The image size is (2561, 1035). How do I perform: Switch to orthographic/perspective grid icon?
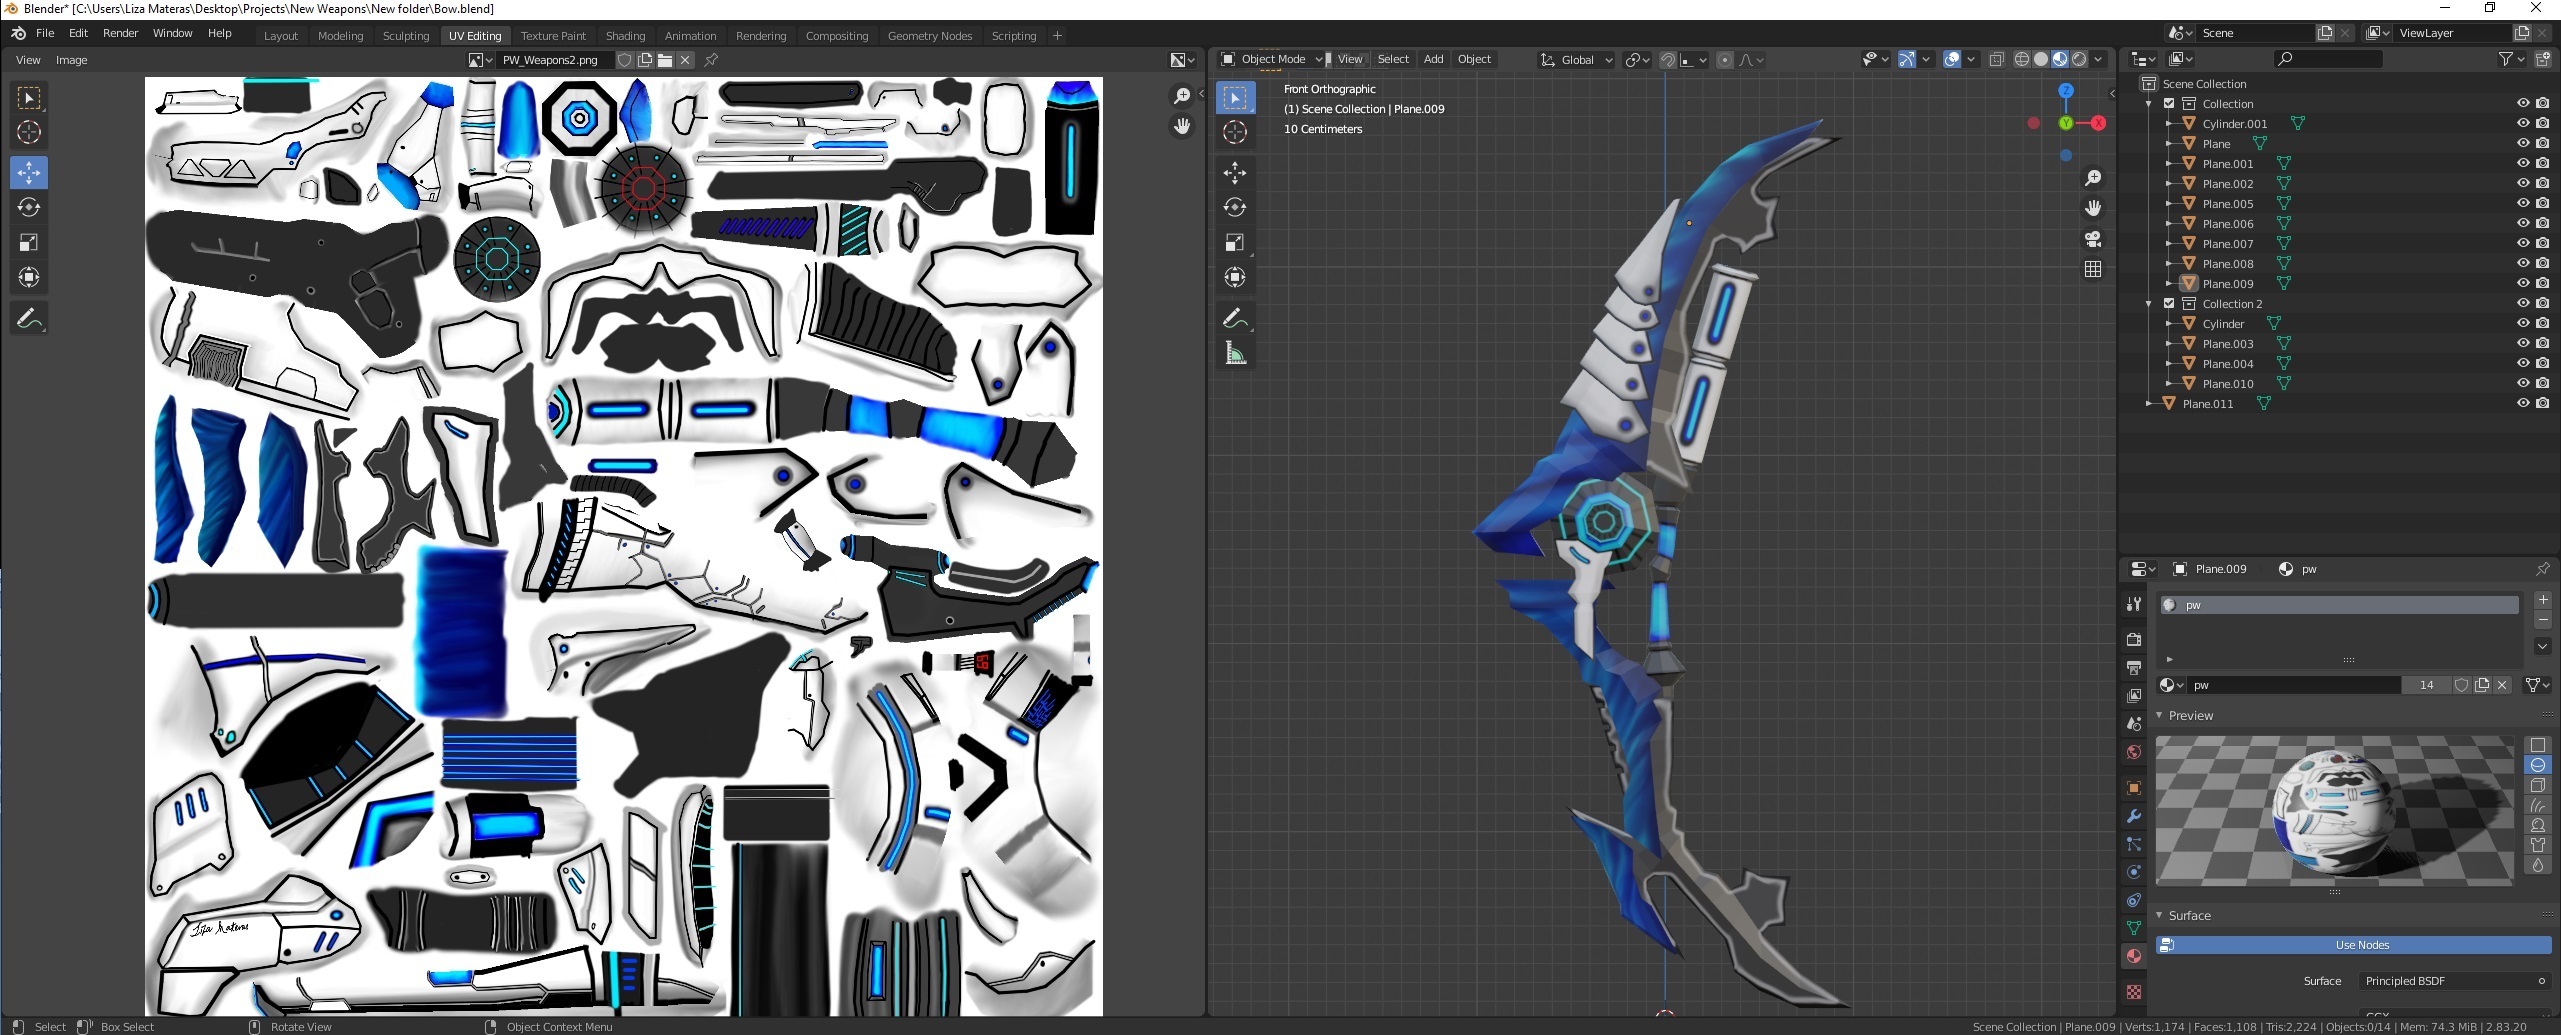[x=2092, y=269]
